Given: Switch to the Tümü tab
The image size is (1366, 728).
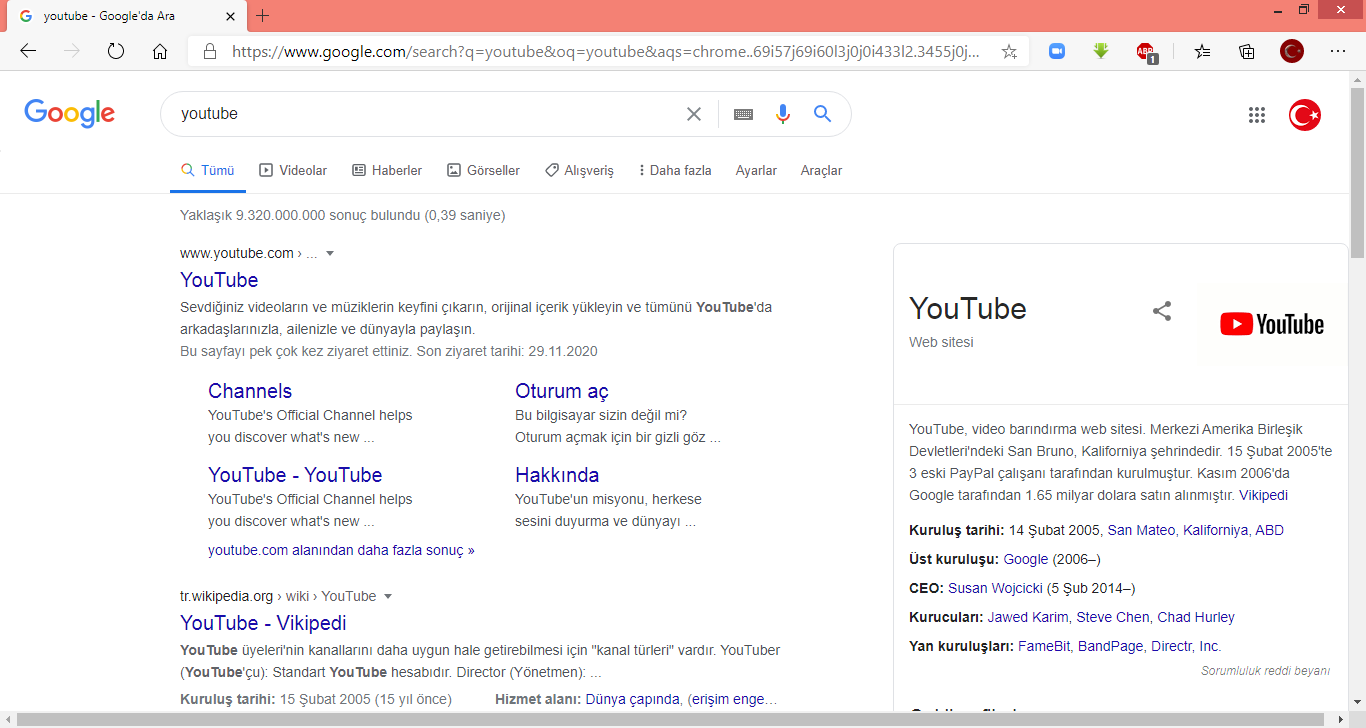Looking at the screenshot, I should click(x=208, y=171).
